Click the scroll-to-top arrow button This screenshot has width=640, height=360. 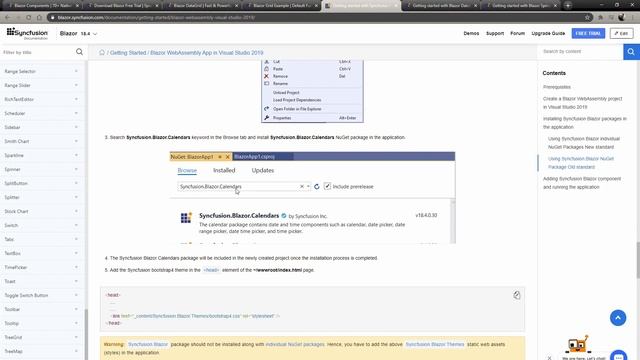[618, 318]
